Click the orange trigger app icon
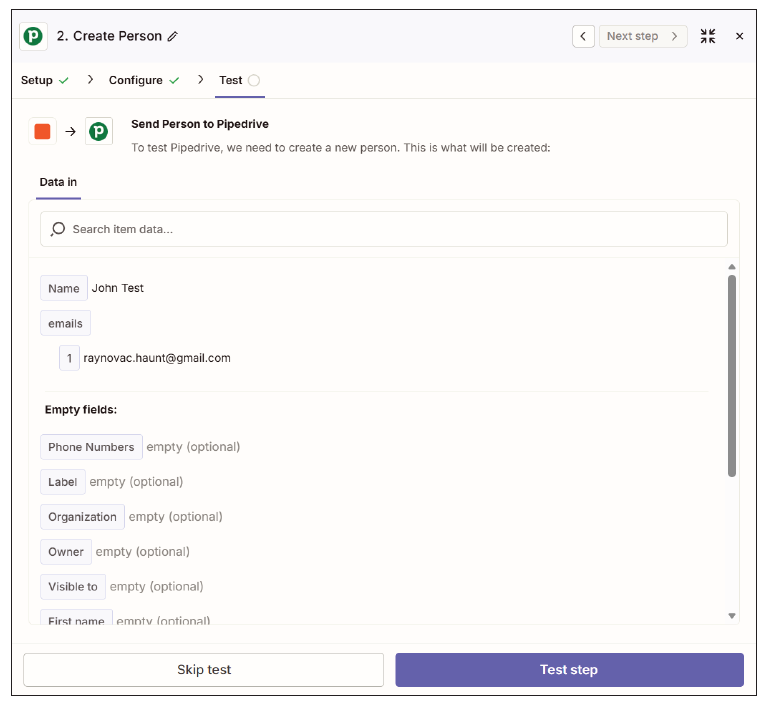This screenshot has width=761, height=717. [x=42, y=131]
